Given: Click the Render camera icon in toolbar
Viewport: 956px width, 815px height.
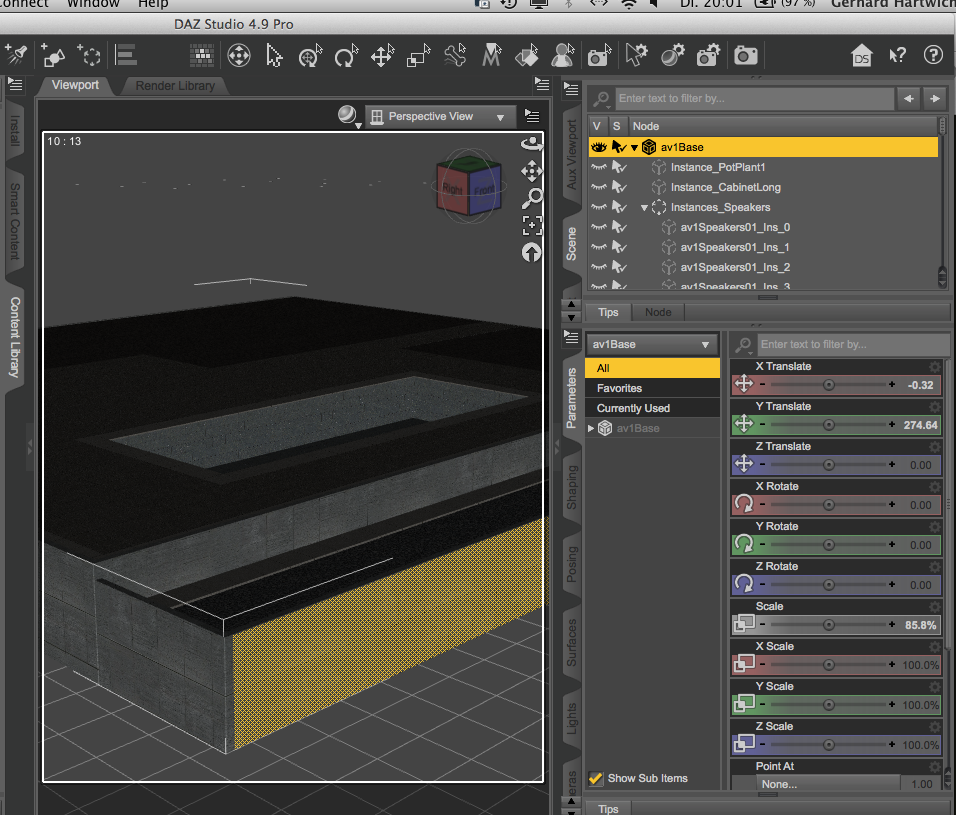Looking at the screenshot, I should [x=745, y=55].
